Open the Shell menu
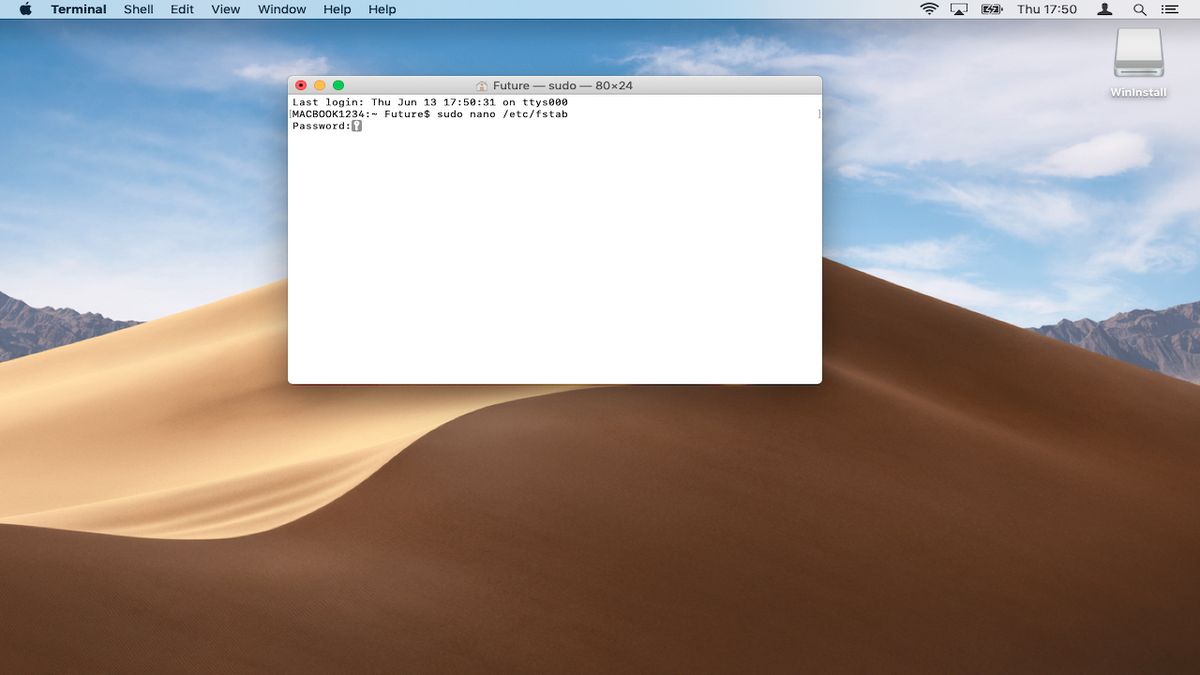1200x675 pixels. [x=138, y=9]
